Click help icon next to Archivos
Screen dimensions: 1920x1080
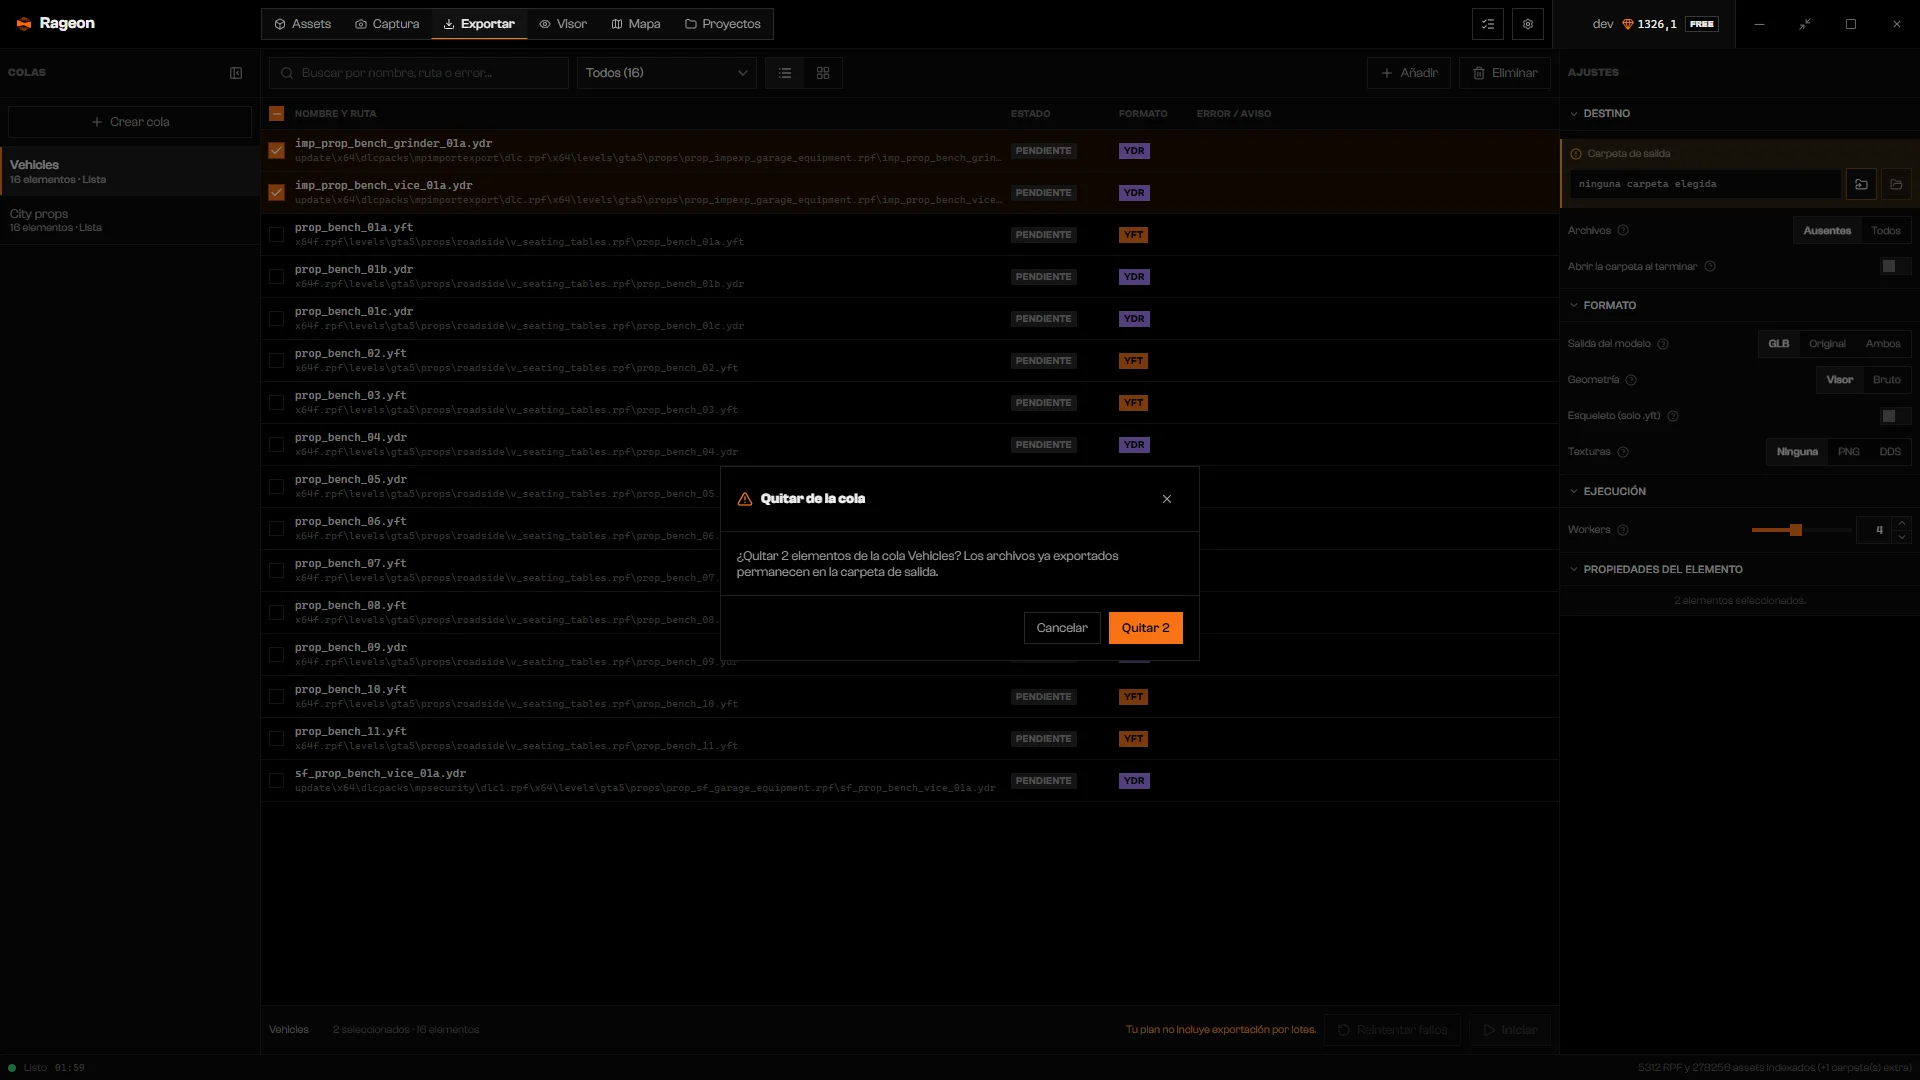1623,231
